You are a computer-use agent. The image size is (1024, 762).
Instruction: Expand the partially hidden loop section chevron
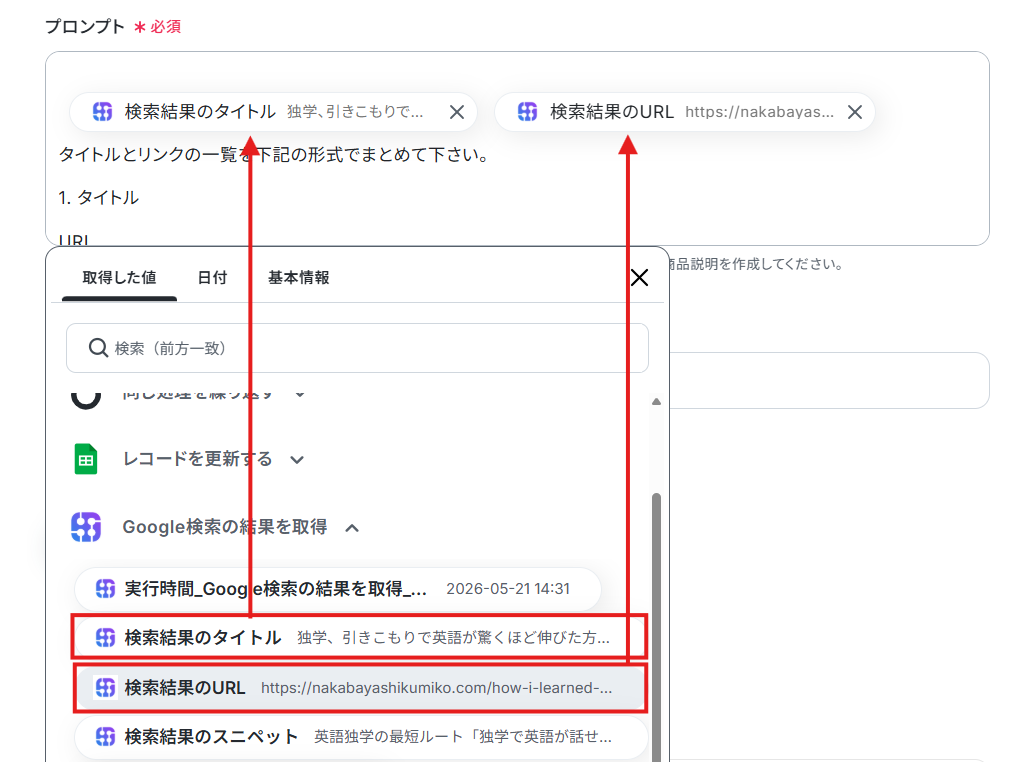[x=300, y=394]
